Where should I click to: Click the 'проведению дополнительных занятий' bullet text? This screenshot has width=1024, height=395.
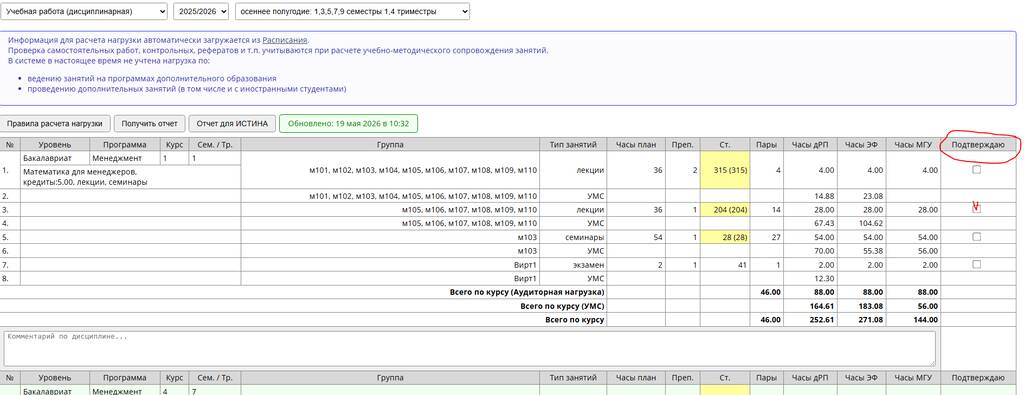click(x=187, y=89)
